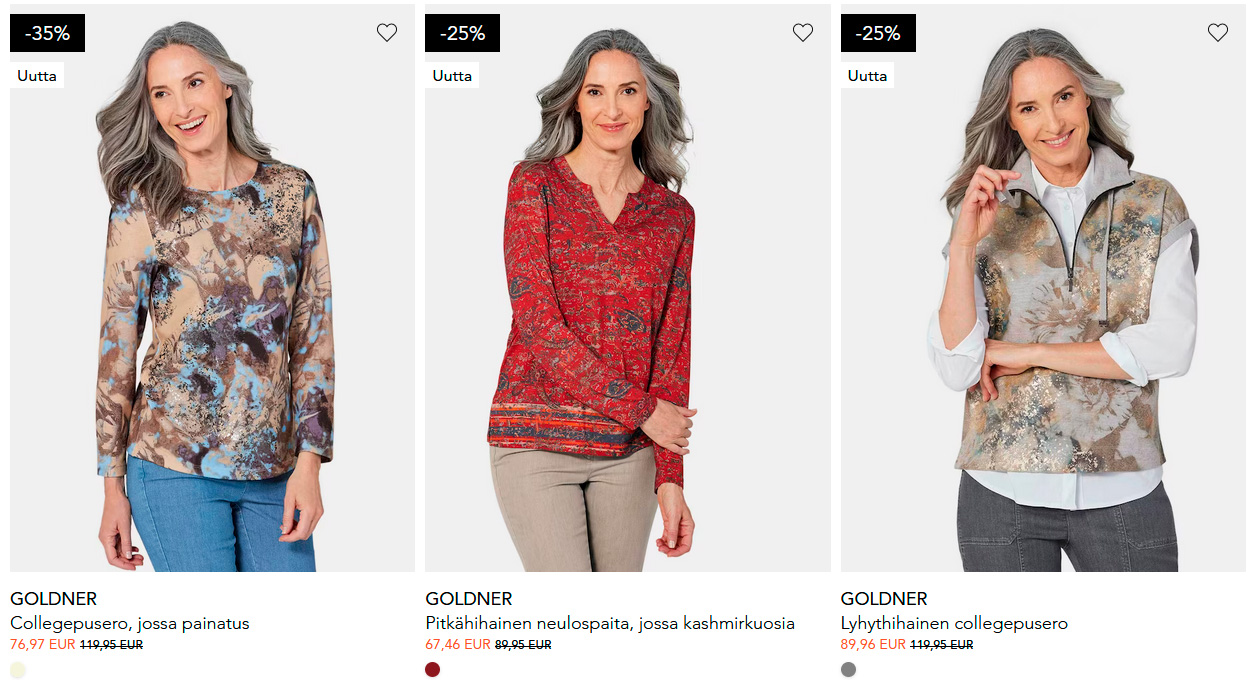
Task: Click Uutta label on the red shirt
Action: click(x=452, y=76)
